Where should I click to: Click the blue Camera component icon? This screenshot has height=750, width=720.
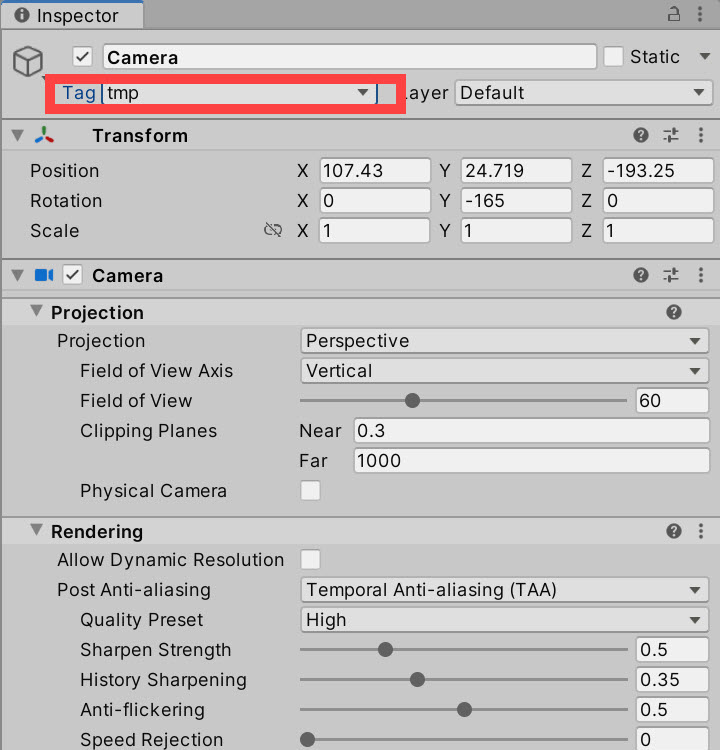click(x=44, y=275)
